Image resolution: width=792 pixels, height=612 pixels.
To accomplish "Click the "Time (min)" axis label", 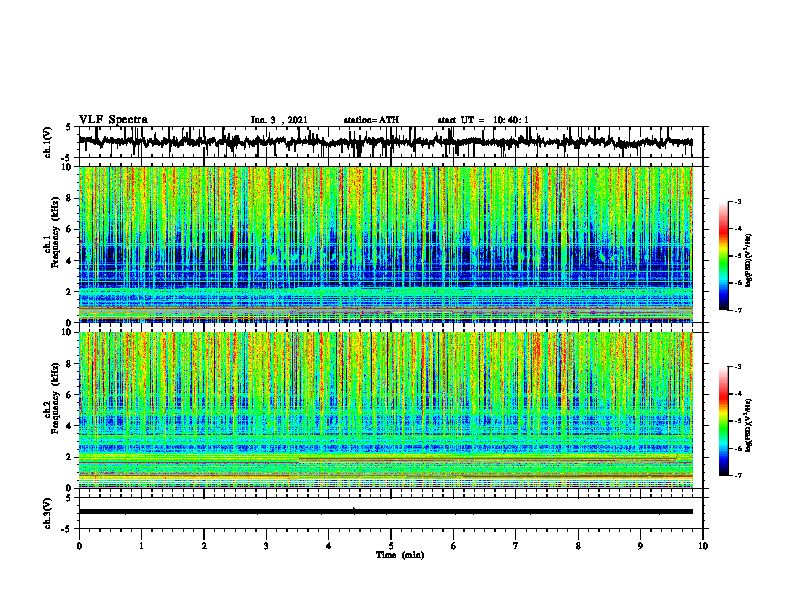I will 400,555.
